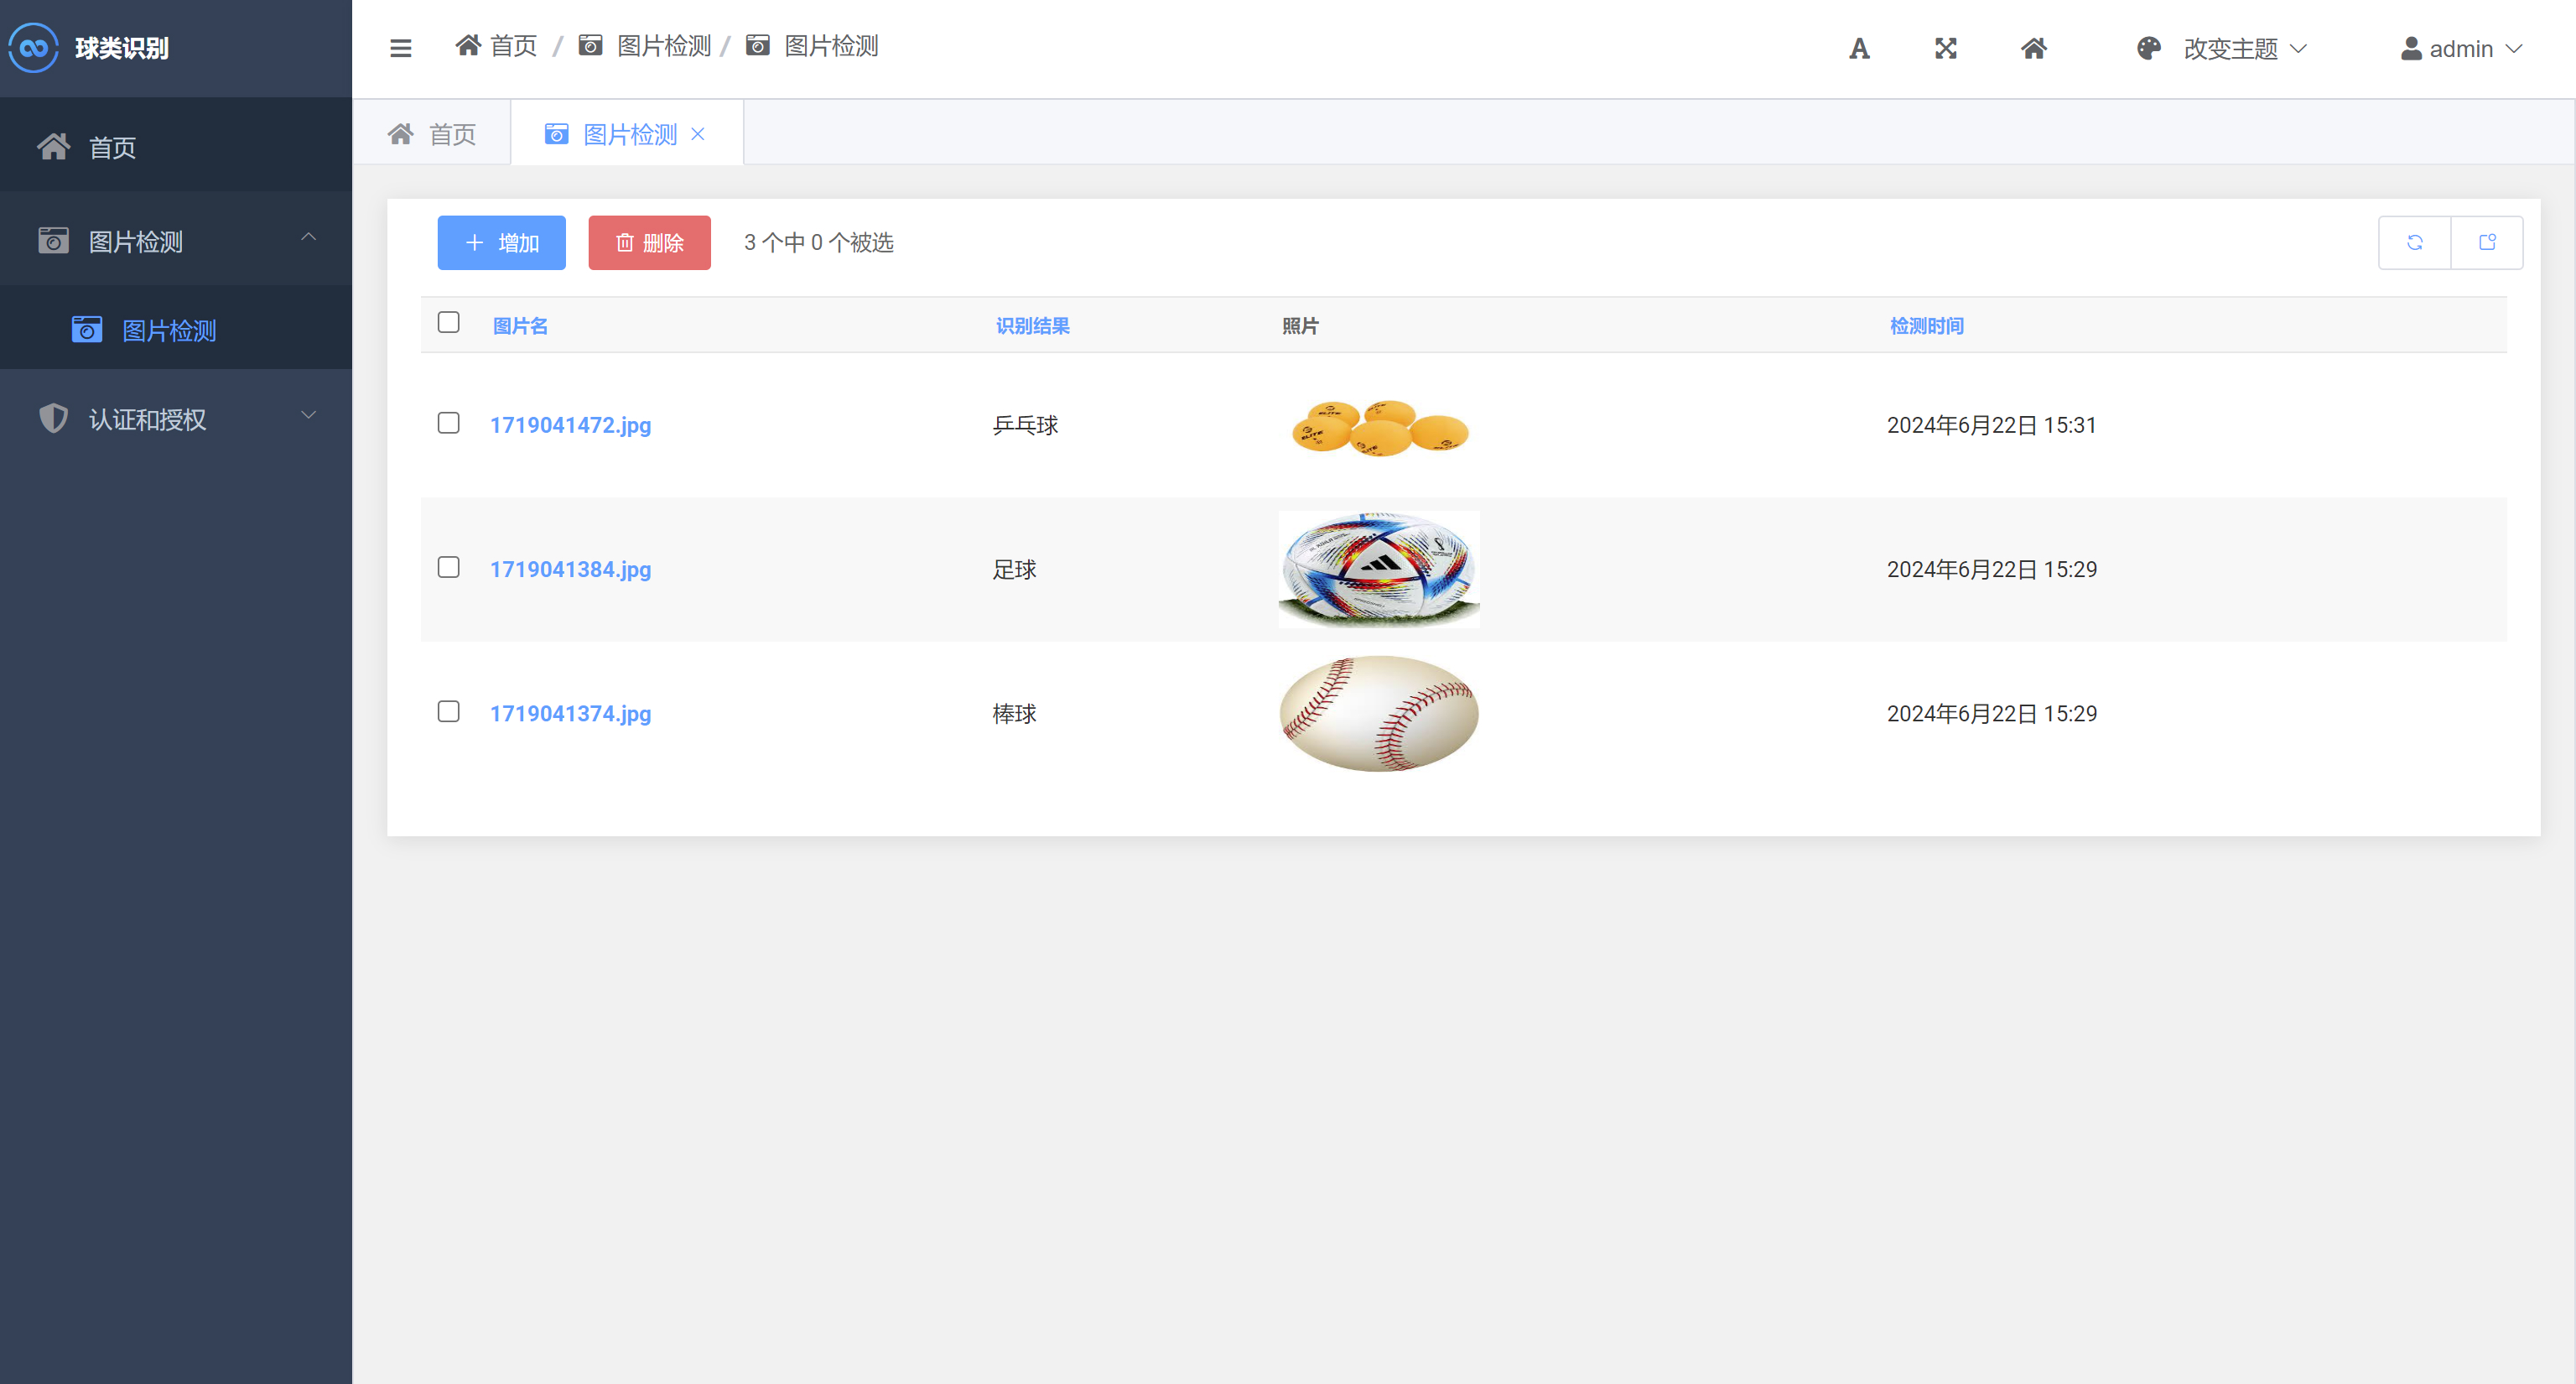Click the palette icon next to 改变主题

click(x=2148, y=47)
